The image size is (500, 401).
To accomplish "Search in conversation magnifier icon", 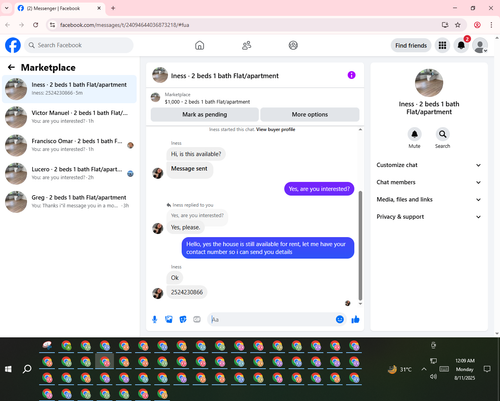I will [442, 134].
